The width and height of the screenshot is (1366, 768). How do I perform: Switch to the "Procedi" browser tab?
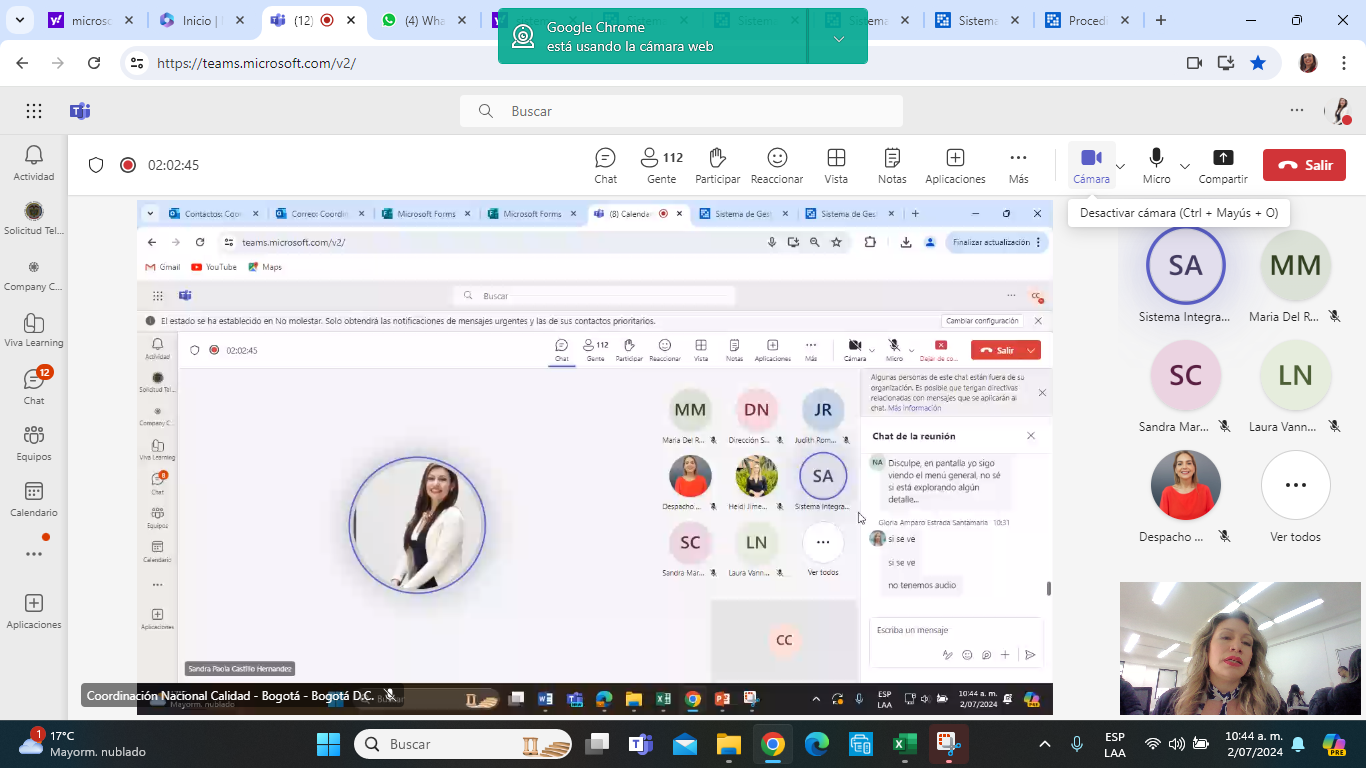(1087, 20)
